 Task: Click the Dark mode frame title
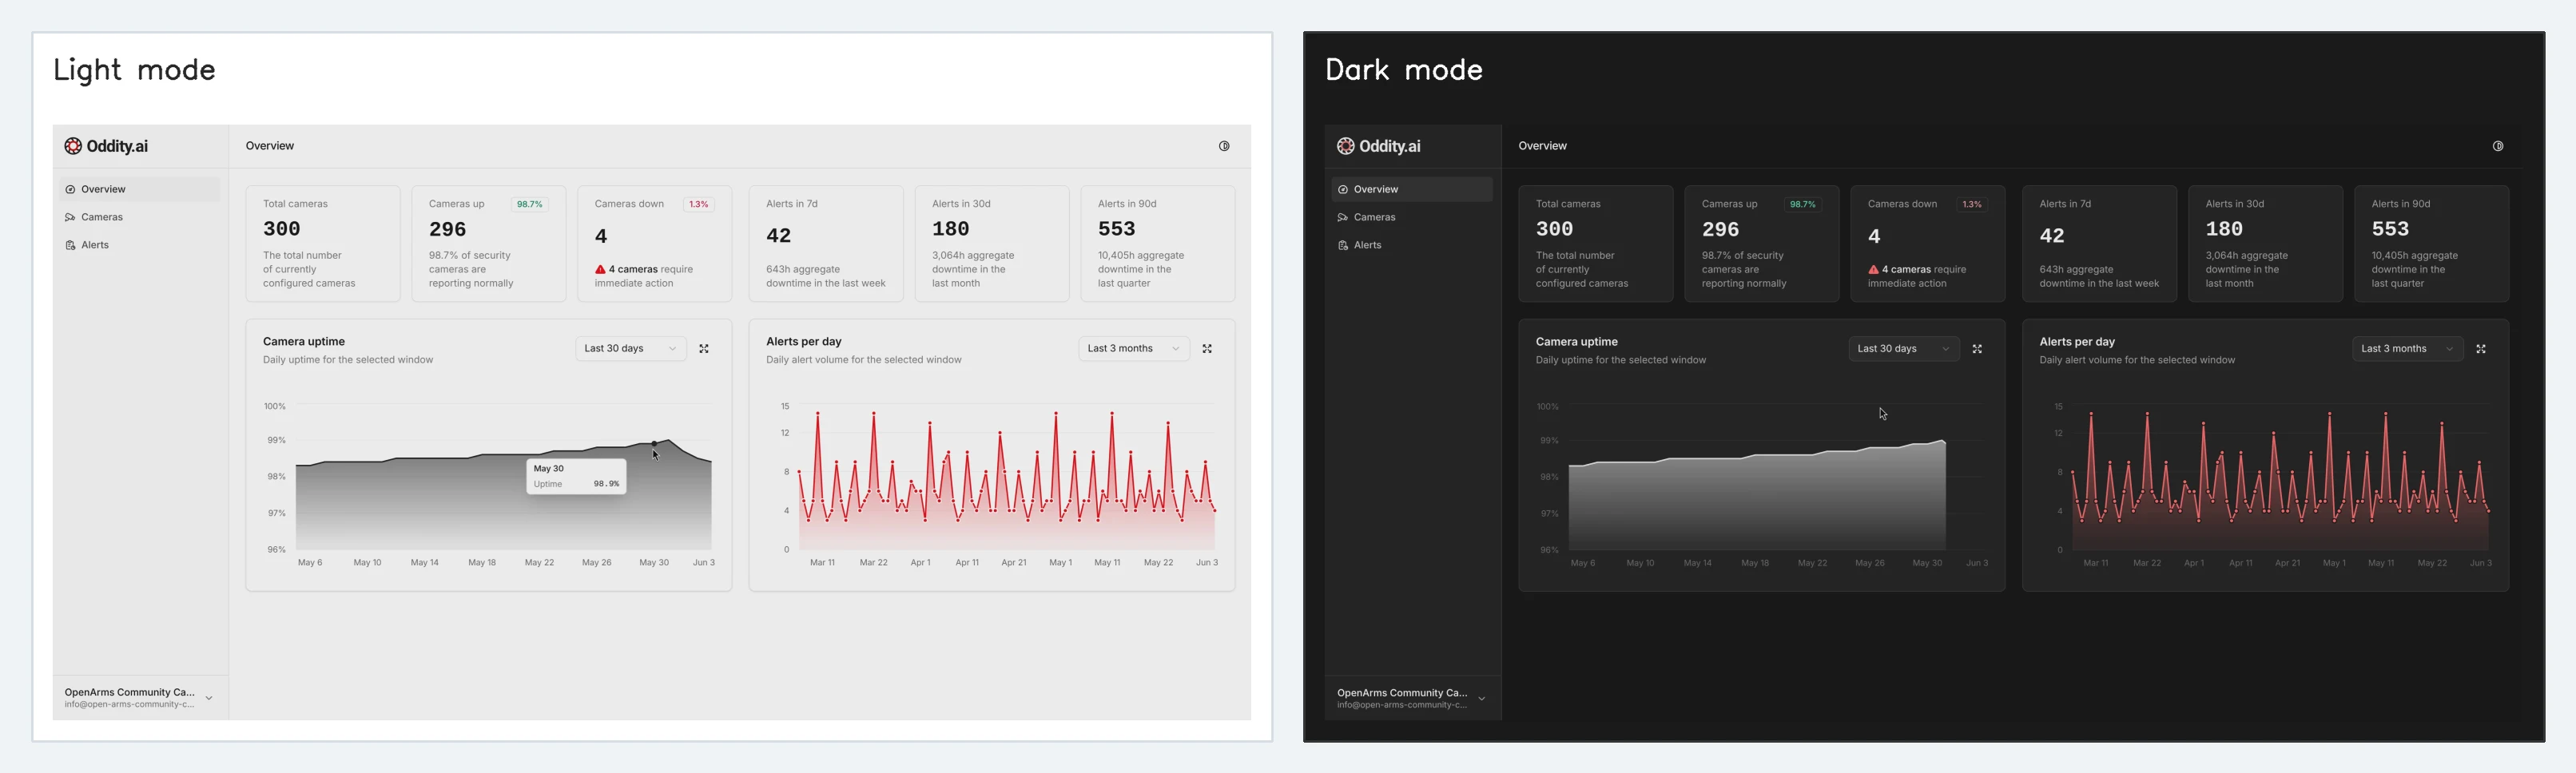(1404, 70)
